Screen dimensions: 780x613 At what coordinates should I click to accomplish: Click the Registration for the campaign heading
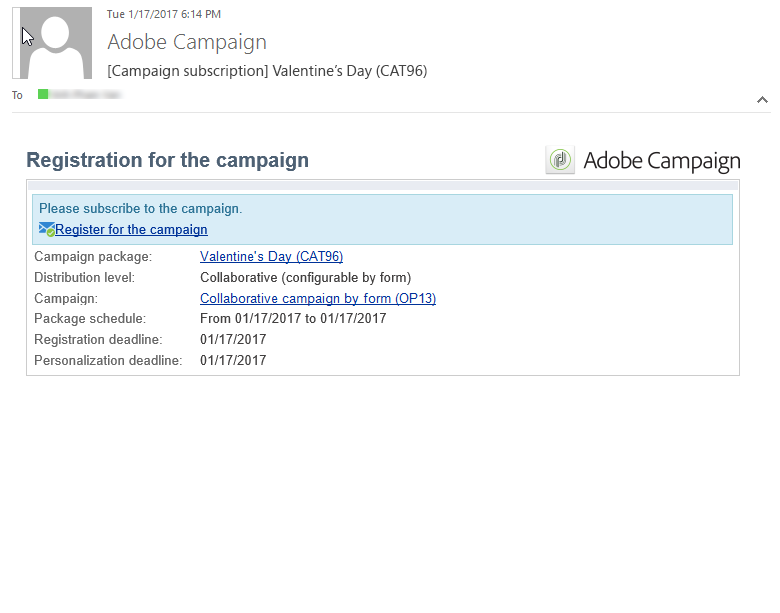pos(167,160)
